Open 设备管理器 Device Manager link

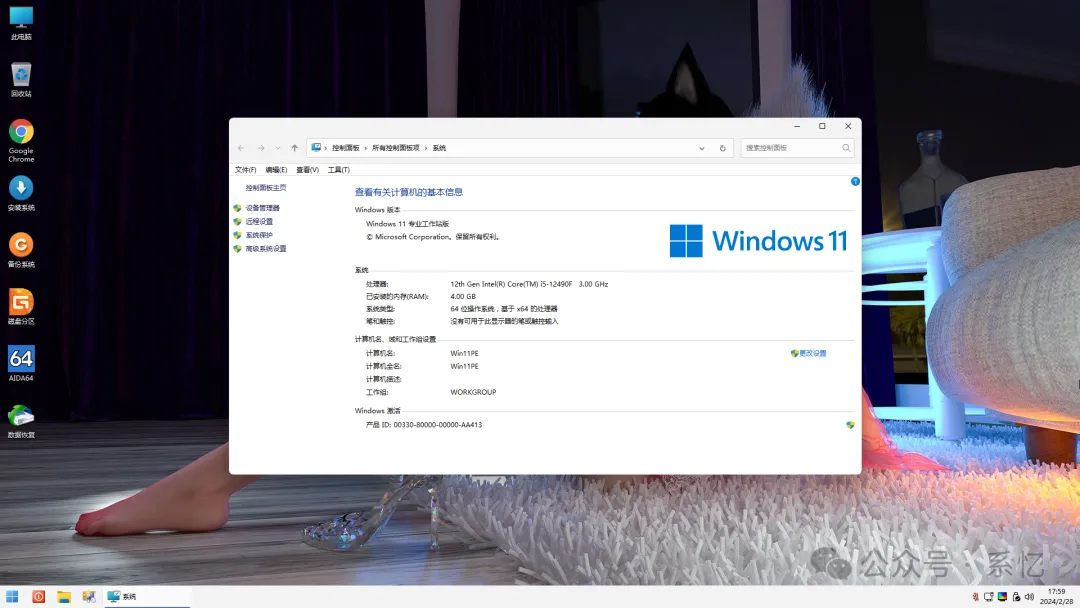pyautogui.click(x=262, y=208)
